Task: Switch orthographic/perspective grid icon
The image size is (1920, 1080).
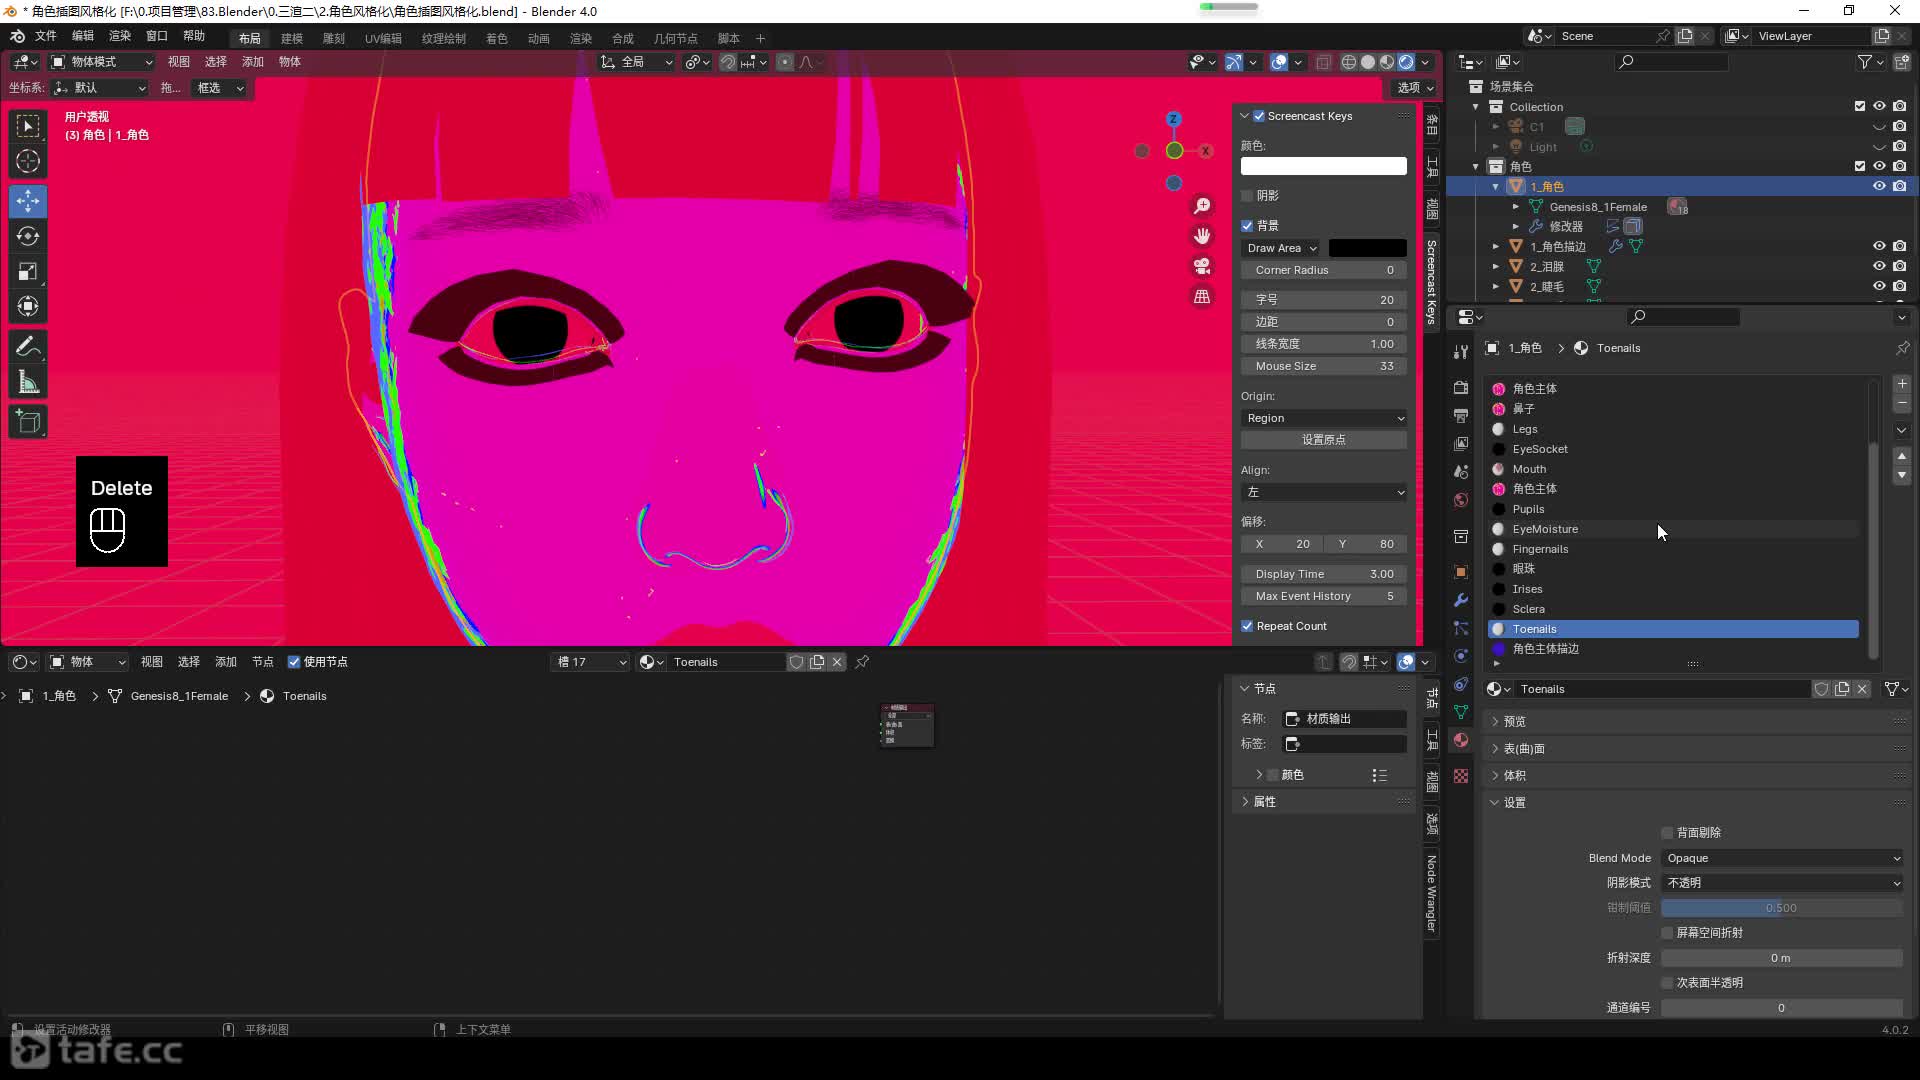Action: 1202,297
